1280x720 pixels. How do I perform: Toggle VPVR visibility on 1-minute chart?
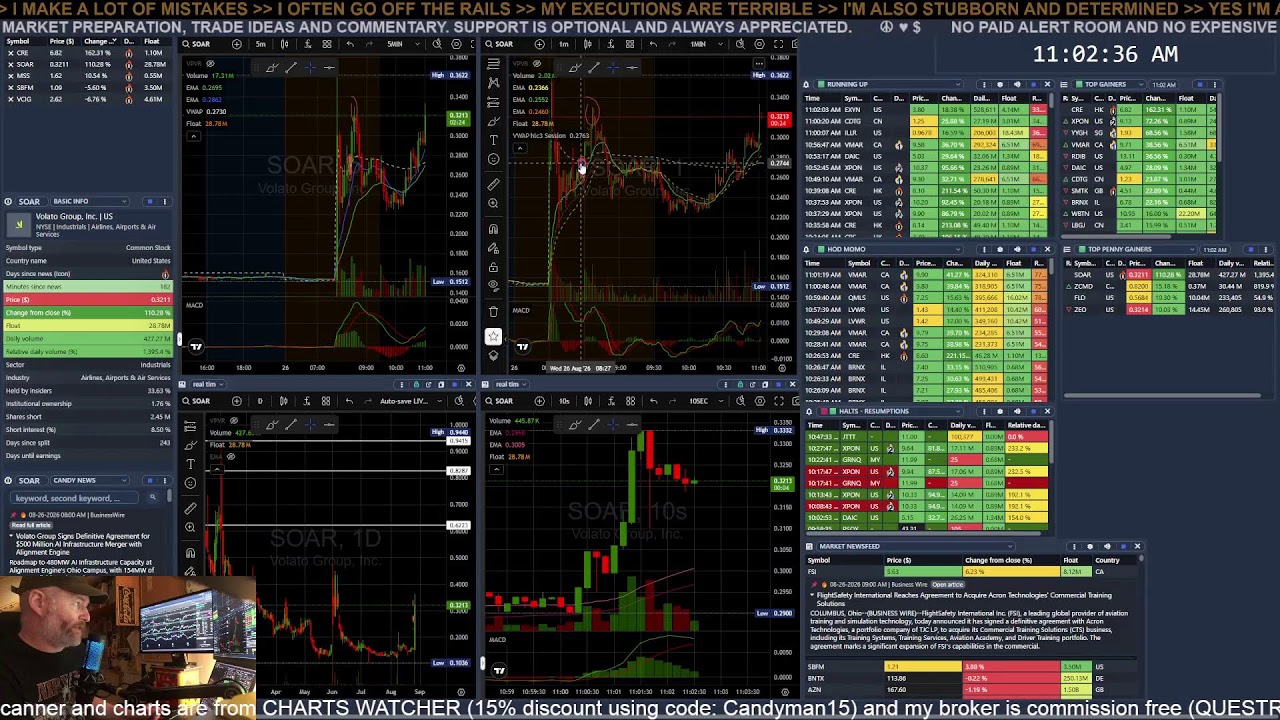537,64
